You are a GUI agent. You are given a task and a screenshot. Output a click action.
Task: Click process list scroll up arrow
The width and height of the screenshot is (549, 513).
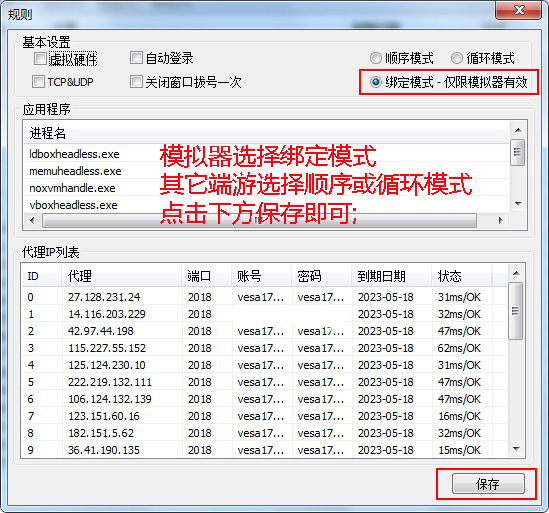(518, 130)
